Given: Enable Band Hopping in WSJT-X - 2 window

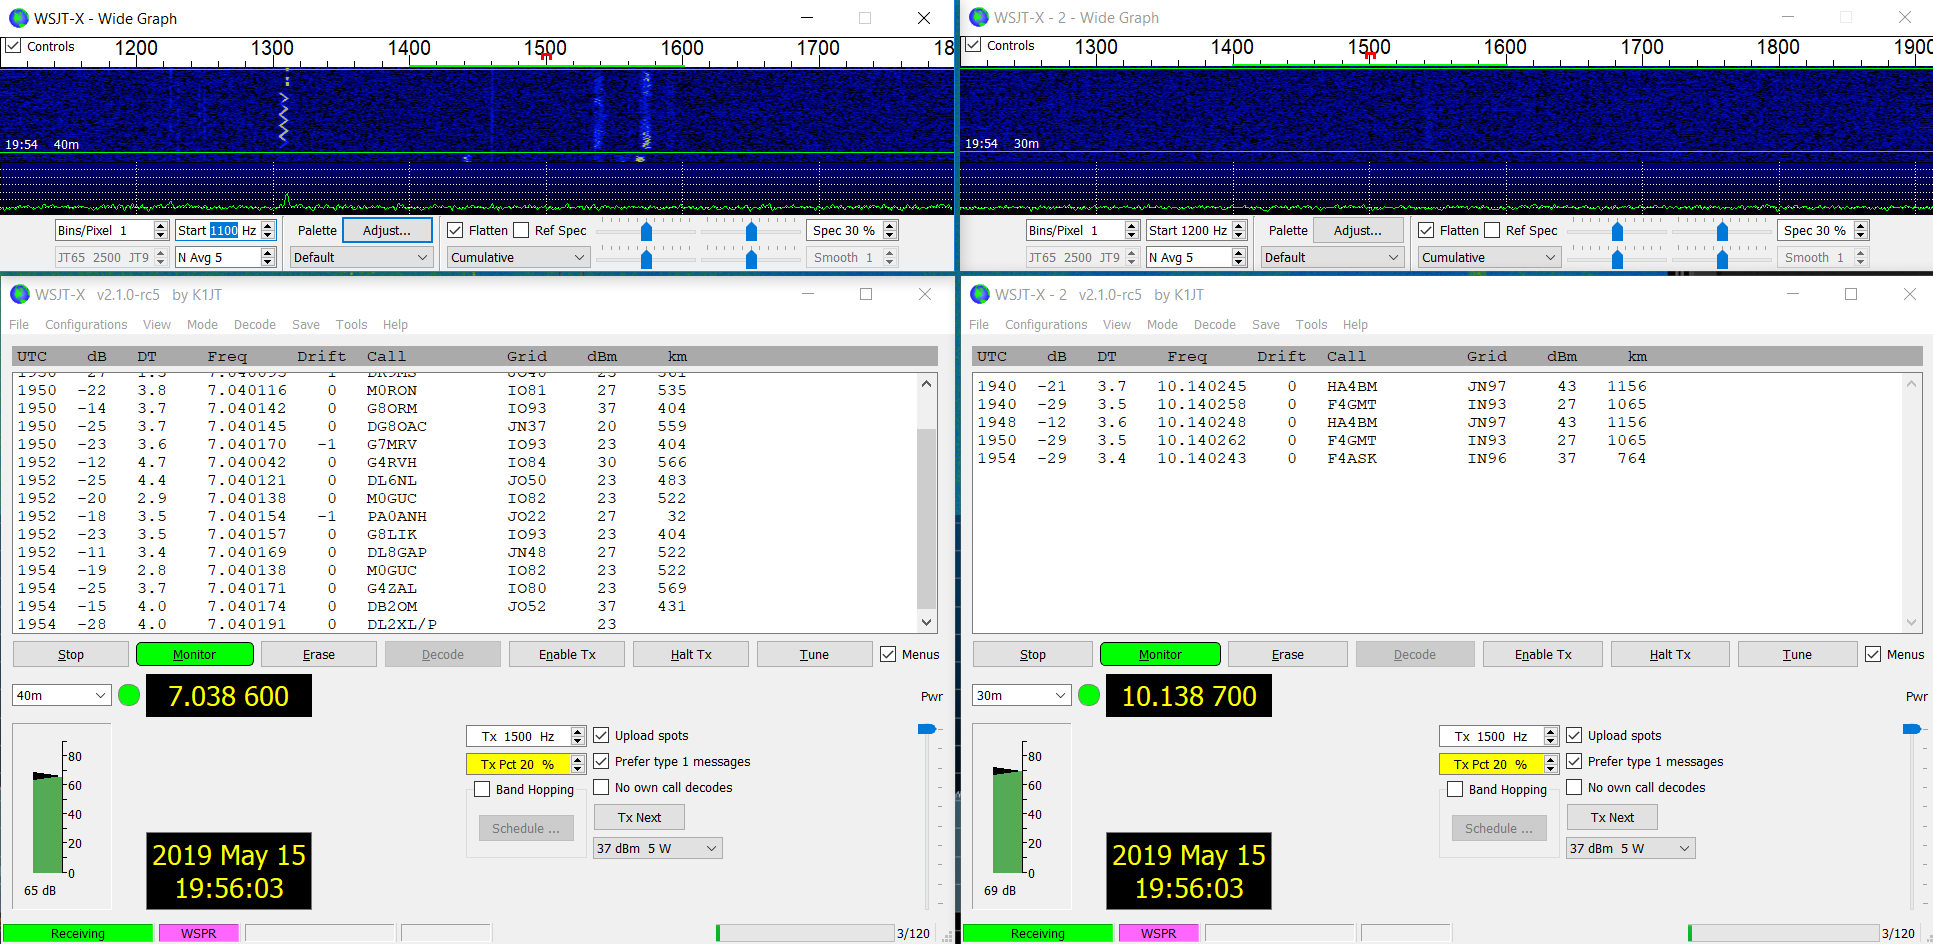Looking at the screenshot, I should [x=1455, y=789].
